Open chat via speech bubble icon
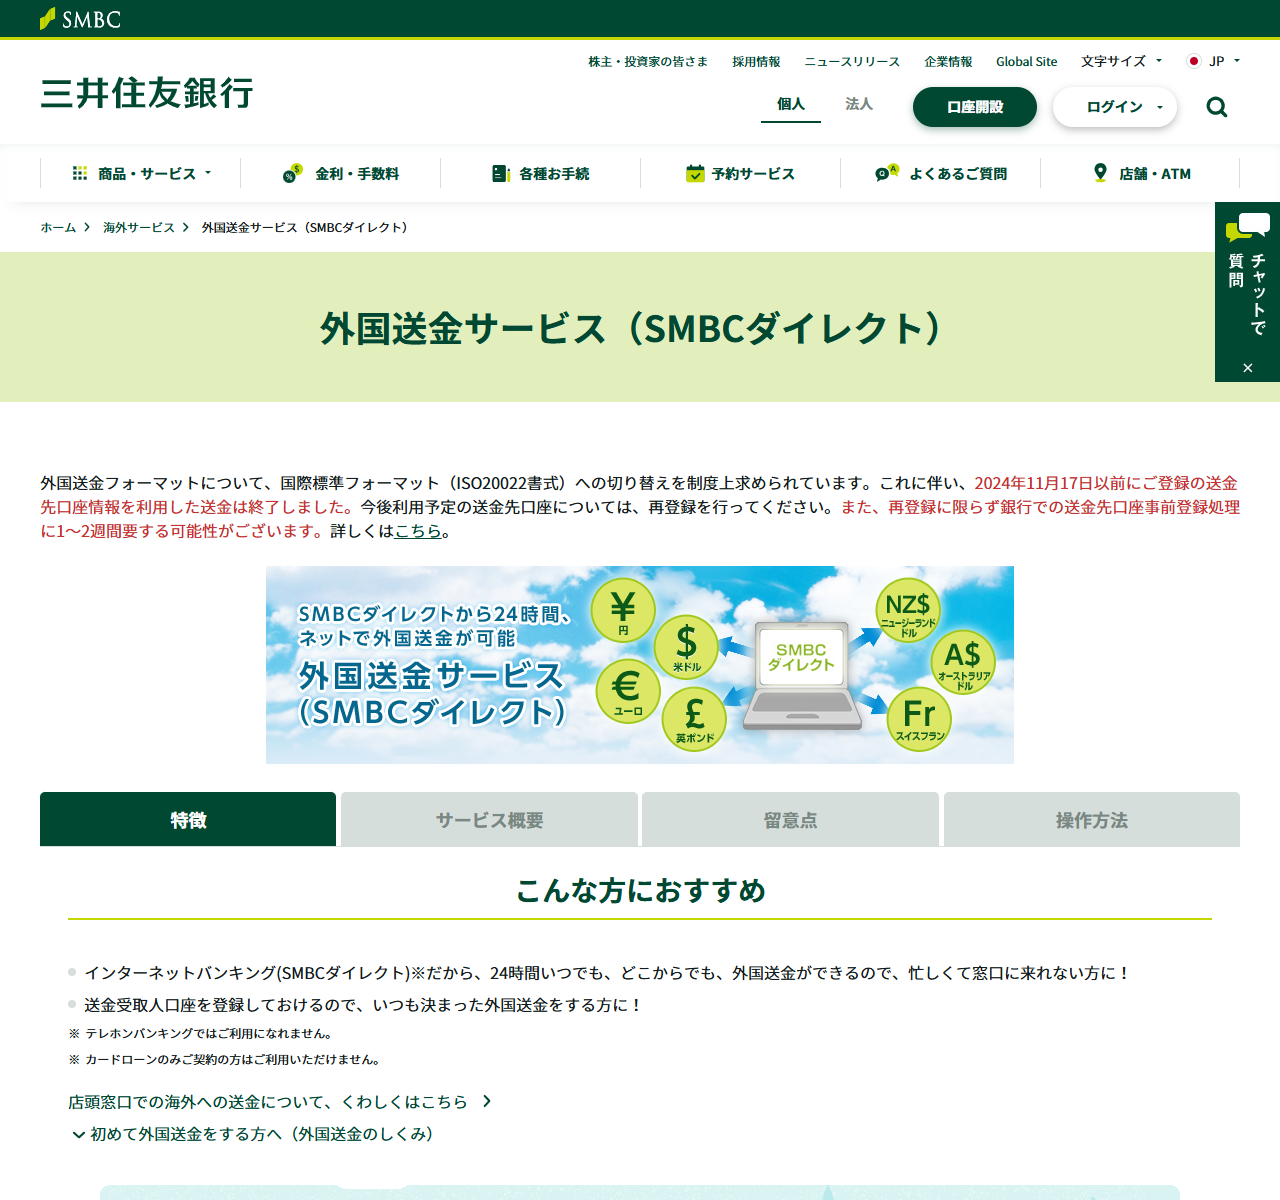 pyautogui.click(x=1248, y=227)
